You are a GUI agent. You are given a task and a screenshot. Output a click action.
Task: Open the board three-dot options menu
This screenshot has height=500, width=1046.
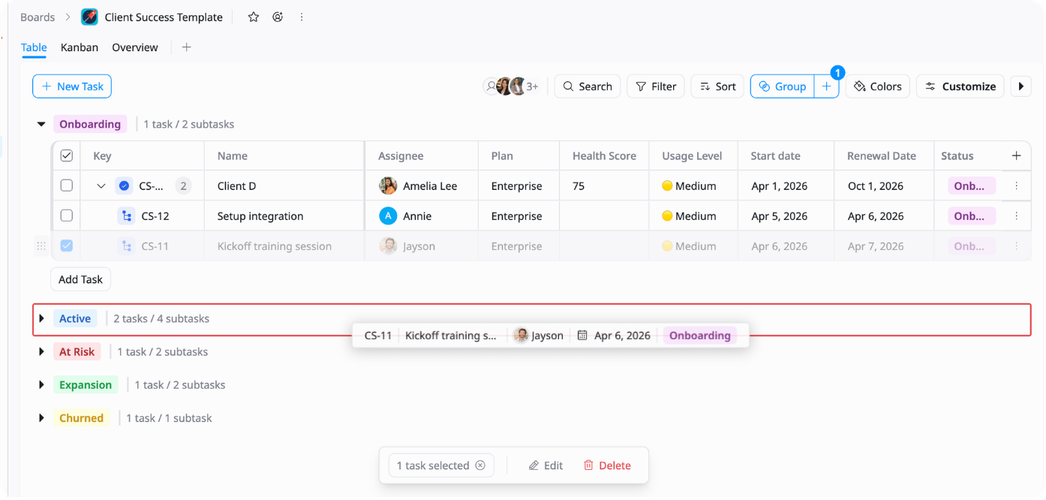coord(302,17)
